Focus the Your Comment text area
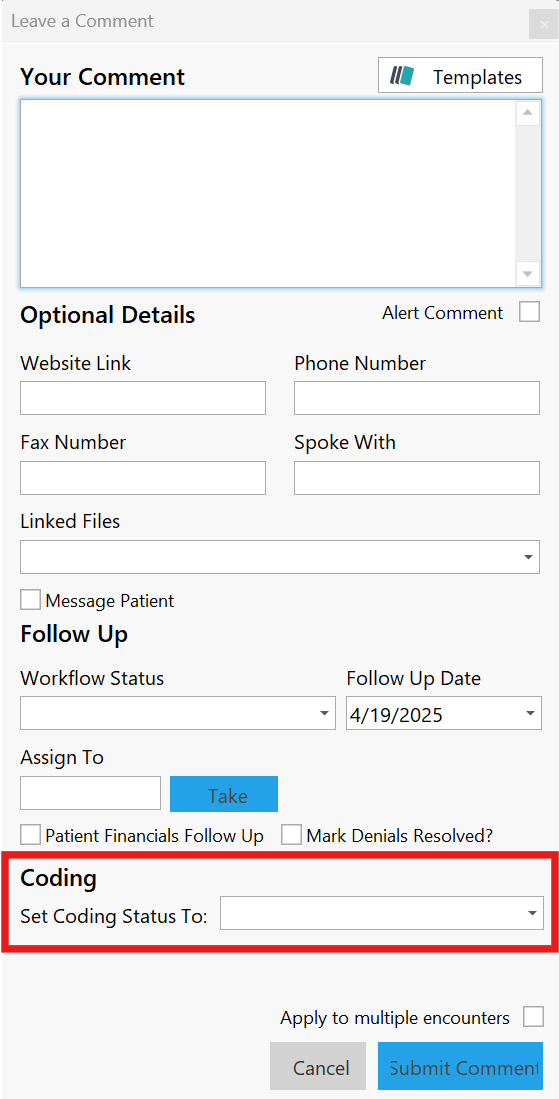The image size is (559, 1099). [x=269, y=193]
